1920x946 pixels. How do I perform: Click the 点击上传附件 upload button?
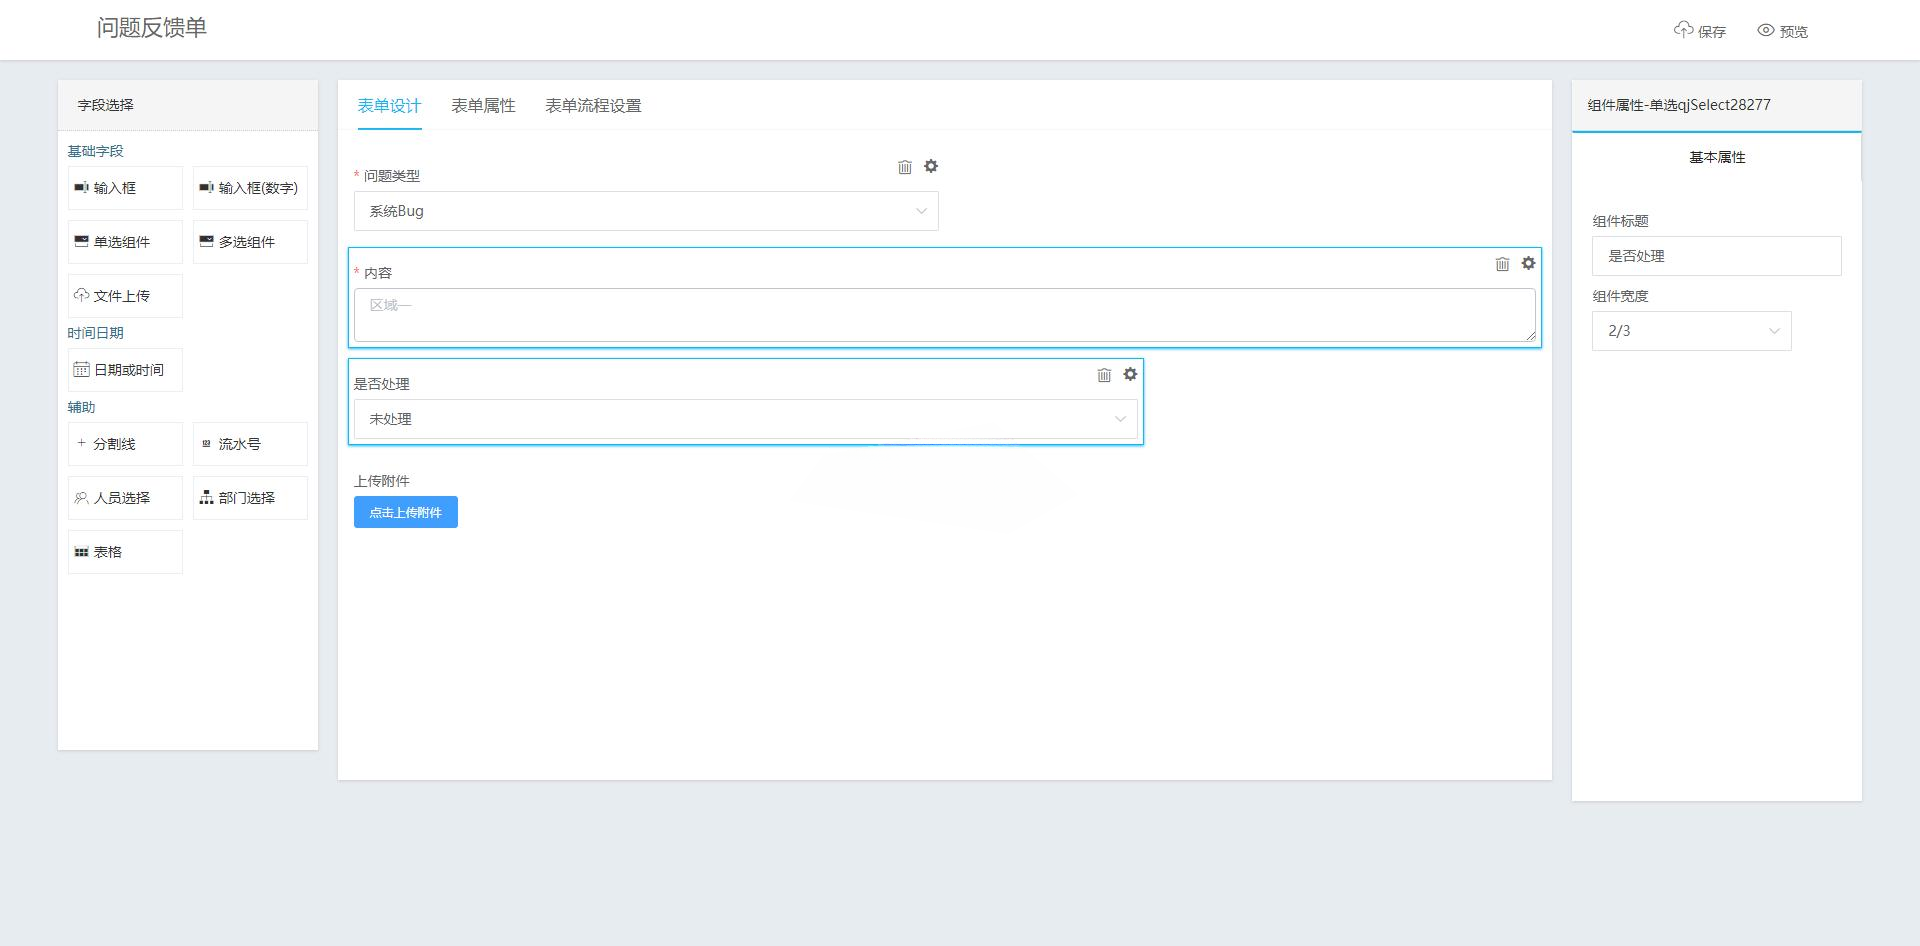(405, 512)
